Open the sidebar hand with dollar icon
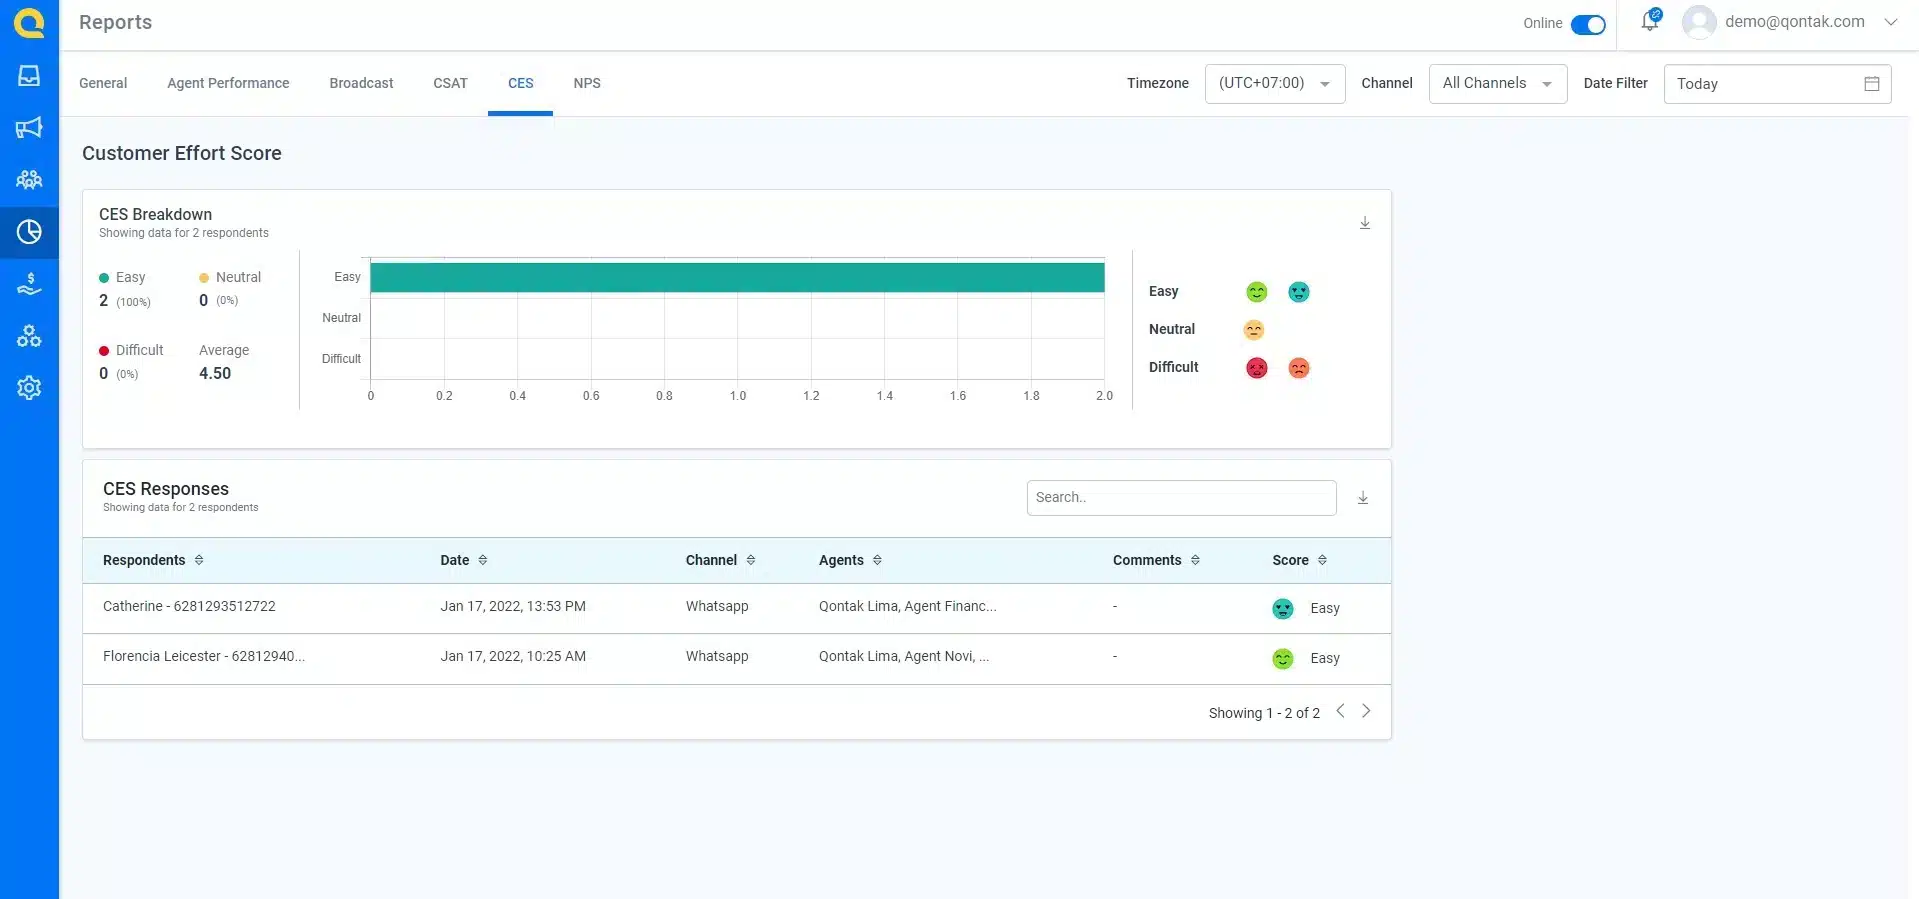1919x899 pixels. pyautogui.click(x=29, y=284)
